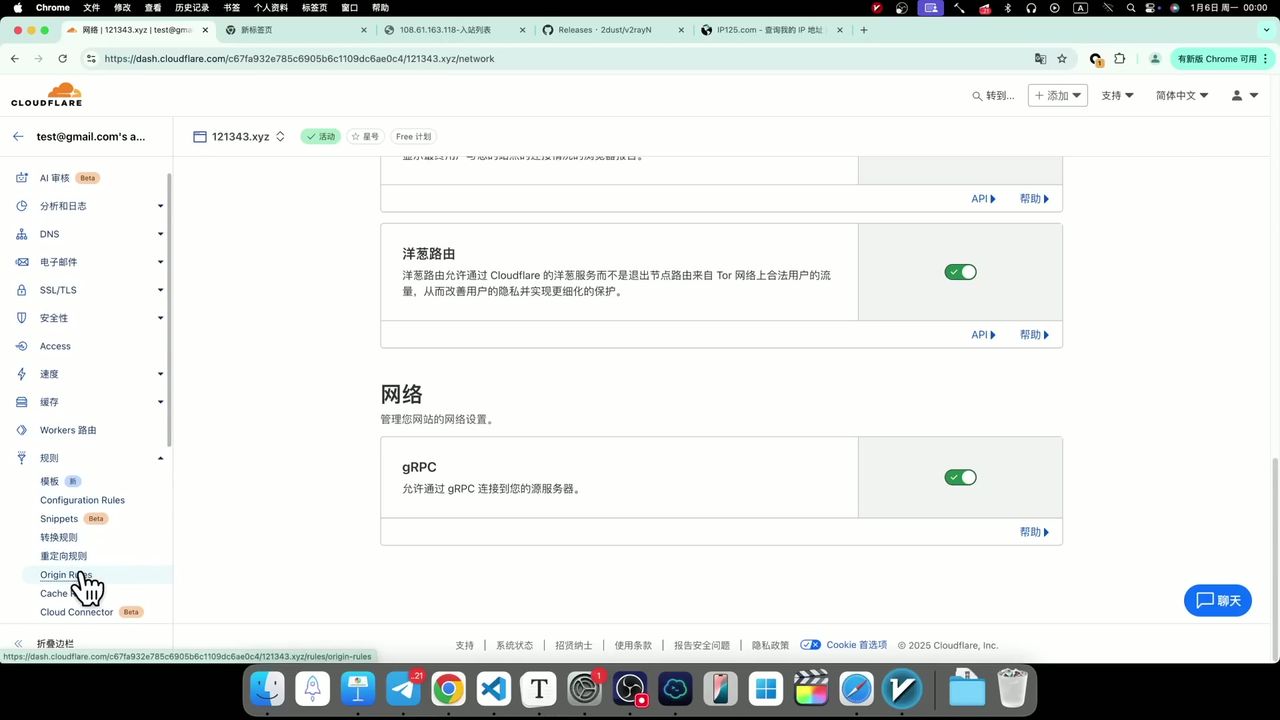Open the 简体中文 language dropdown

1181,96
